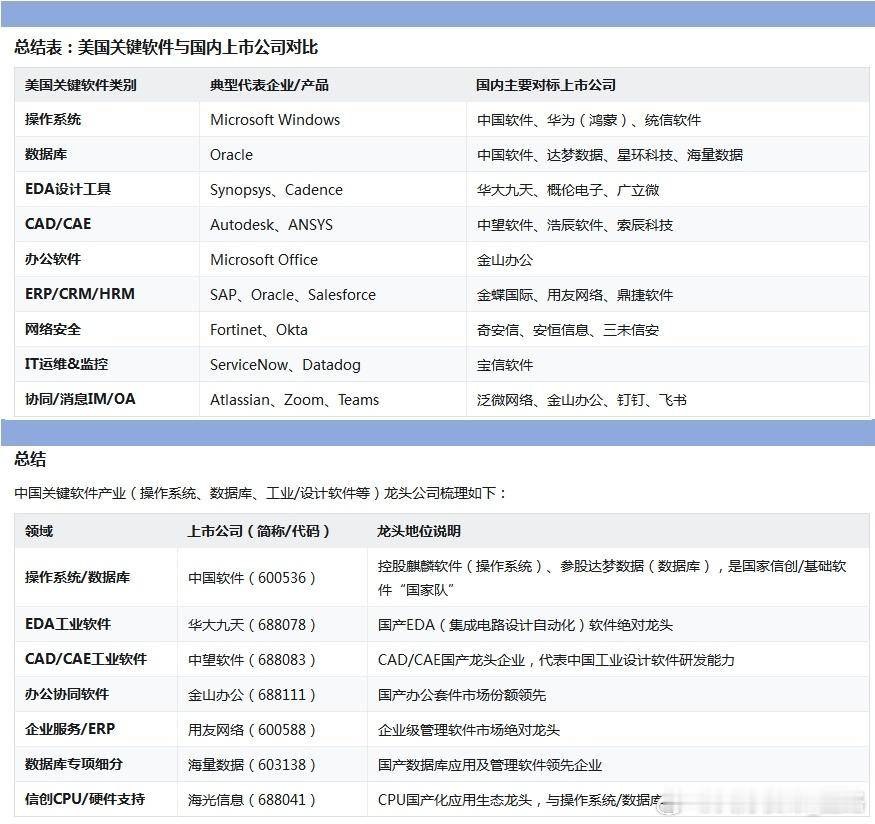Click the description starting 'CPU国产化应用生态龙头'
The height and width of the screenshot is (824, 875).
pyautogui.click(x=522, y=801)
